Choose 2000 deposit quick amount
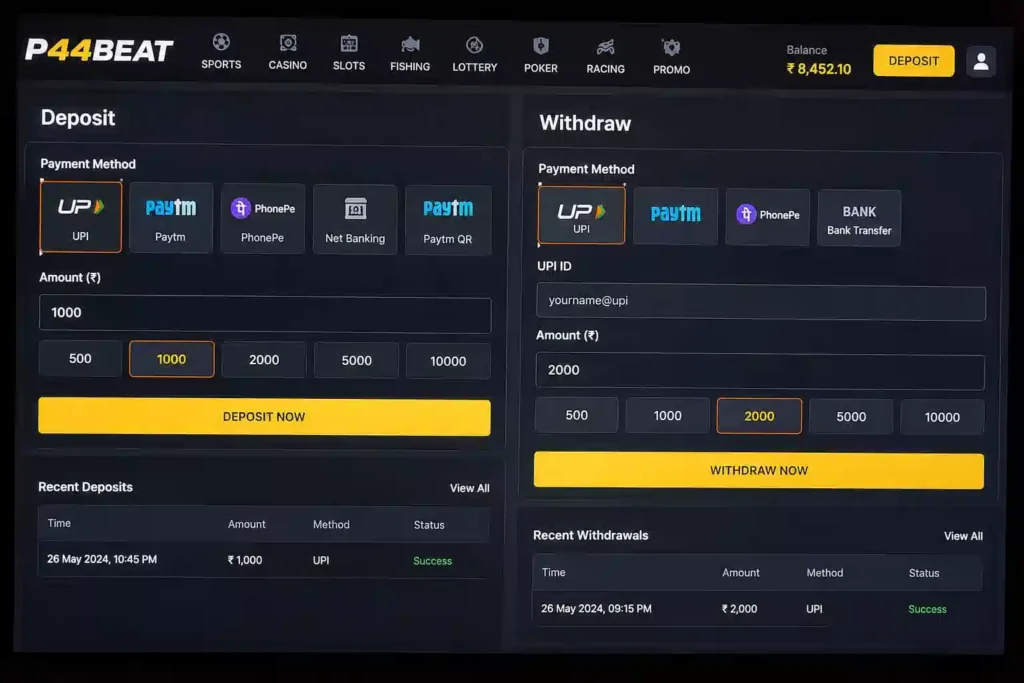The image size is (1024, 683). pos(264,360)
